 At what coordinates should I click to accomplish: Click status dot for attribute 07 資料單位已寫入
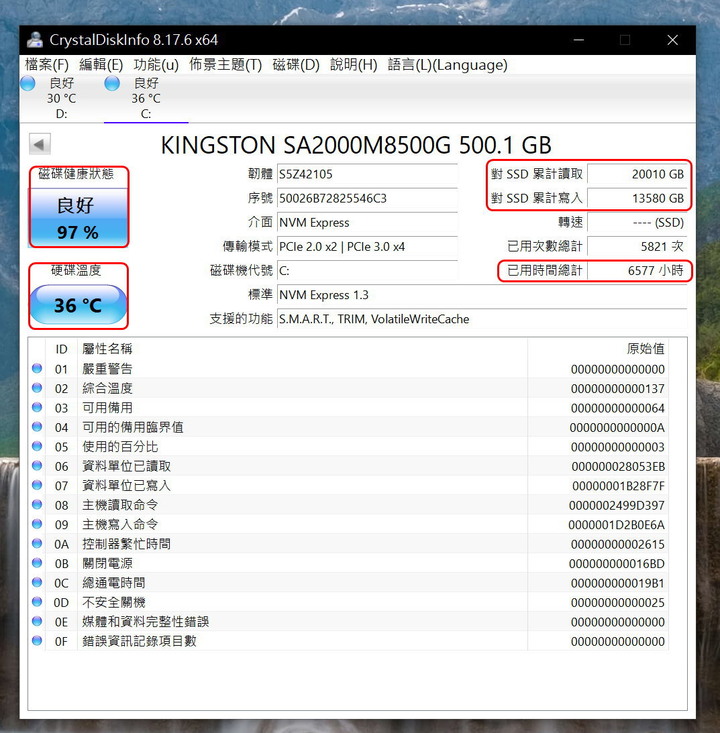[x=37, y=485]
